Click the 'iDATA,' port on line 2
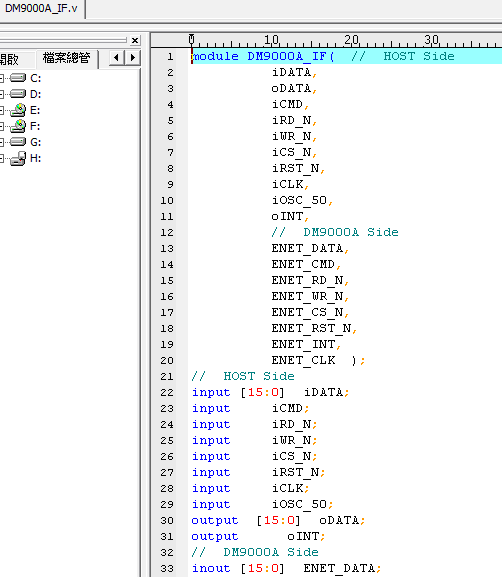Viewport: 502px width, 577px height. [294, 72]
